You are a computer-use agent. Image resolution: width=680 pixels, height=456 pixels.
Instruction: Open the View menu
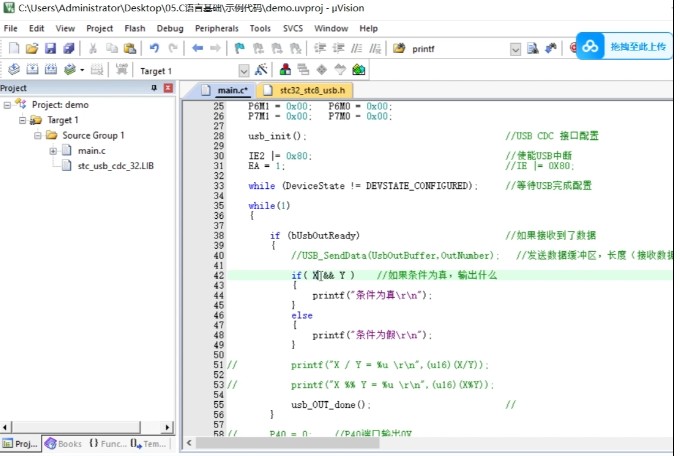[x=65, y=29]
